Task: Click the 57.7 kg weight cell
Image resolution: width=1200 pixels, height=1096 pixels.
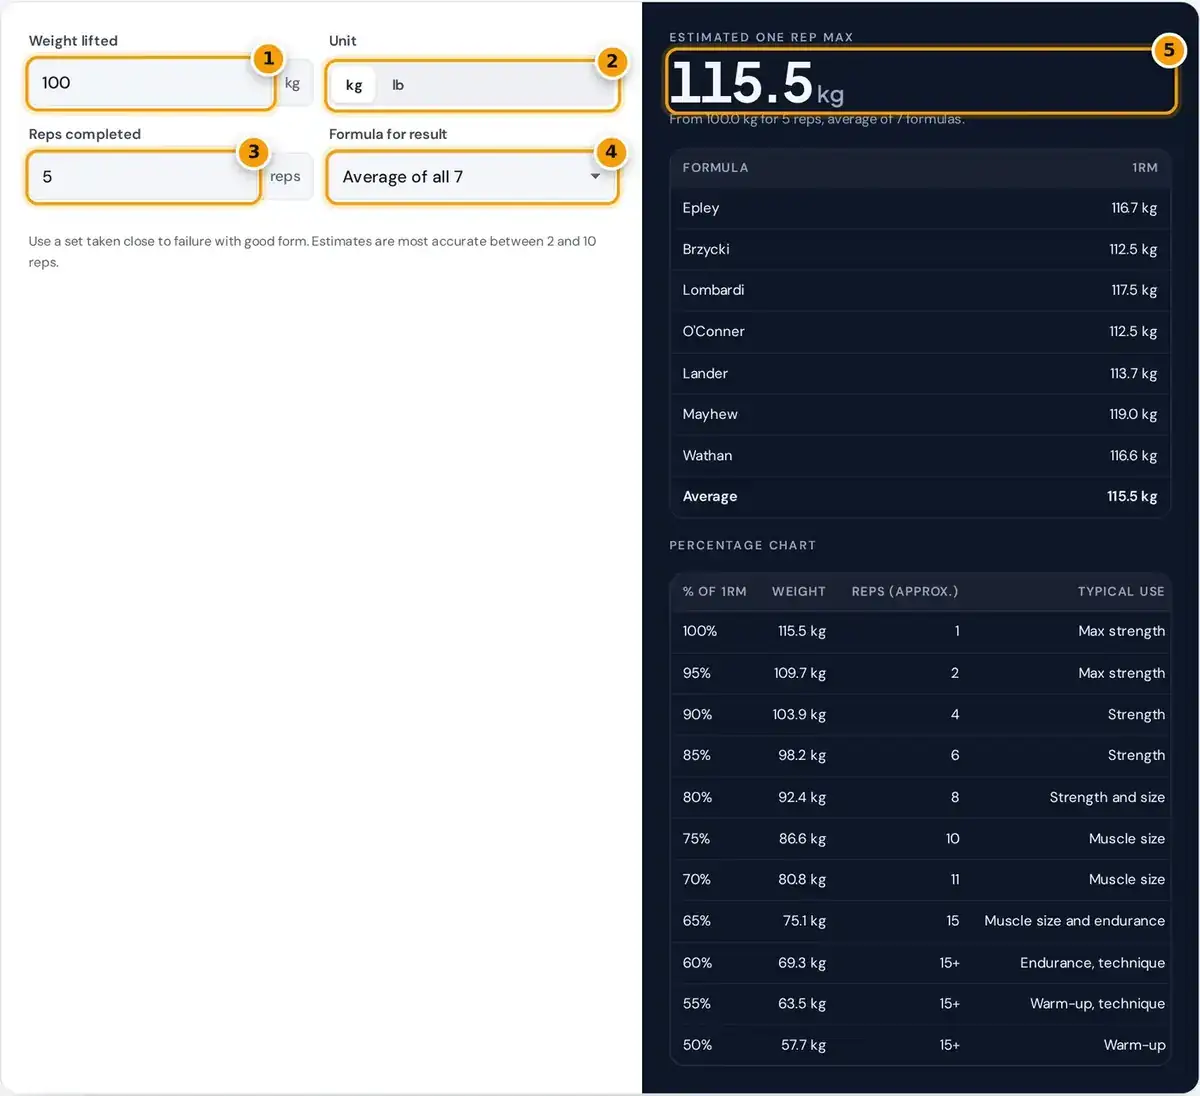Action: click(x=803, y=1044)
